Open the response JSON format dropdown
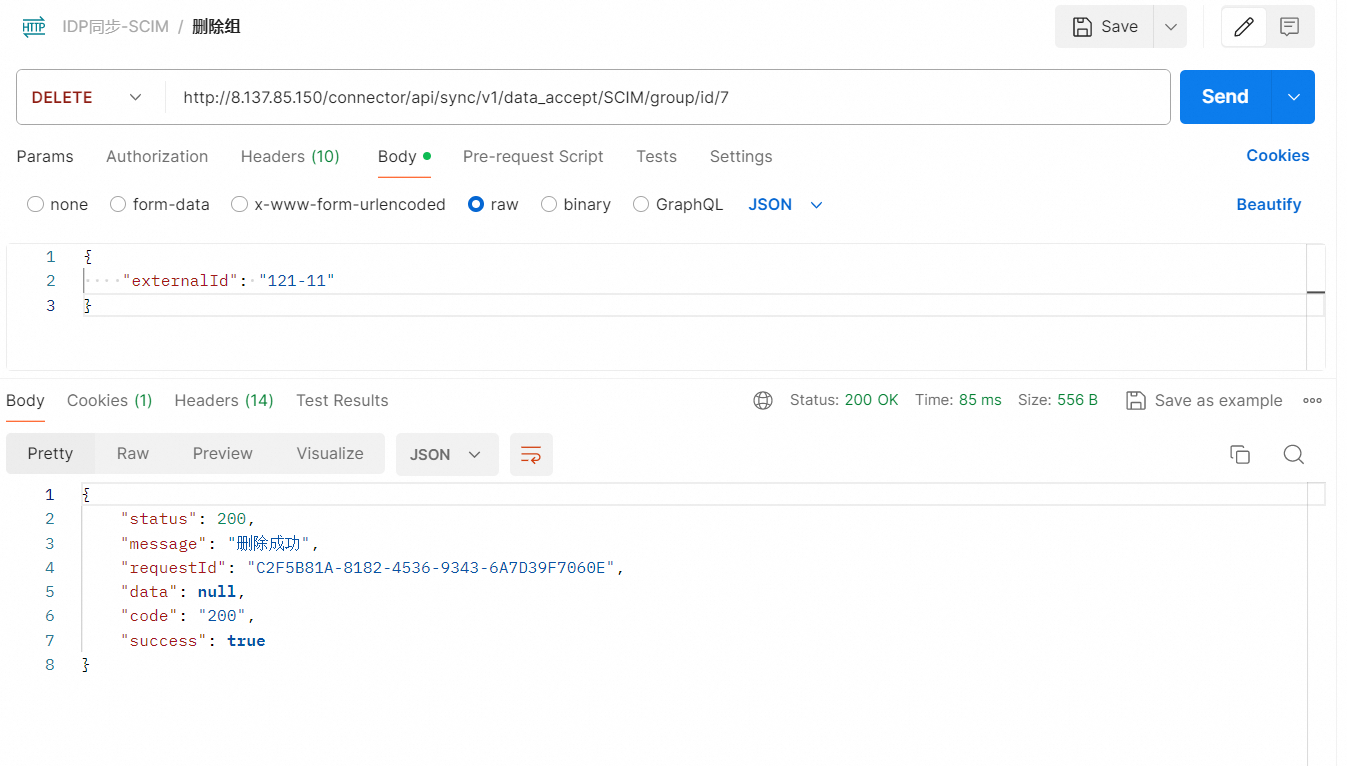The height and width of the screenshot is (766, 1347). tap(447, 454)
